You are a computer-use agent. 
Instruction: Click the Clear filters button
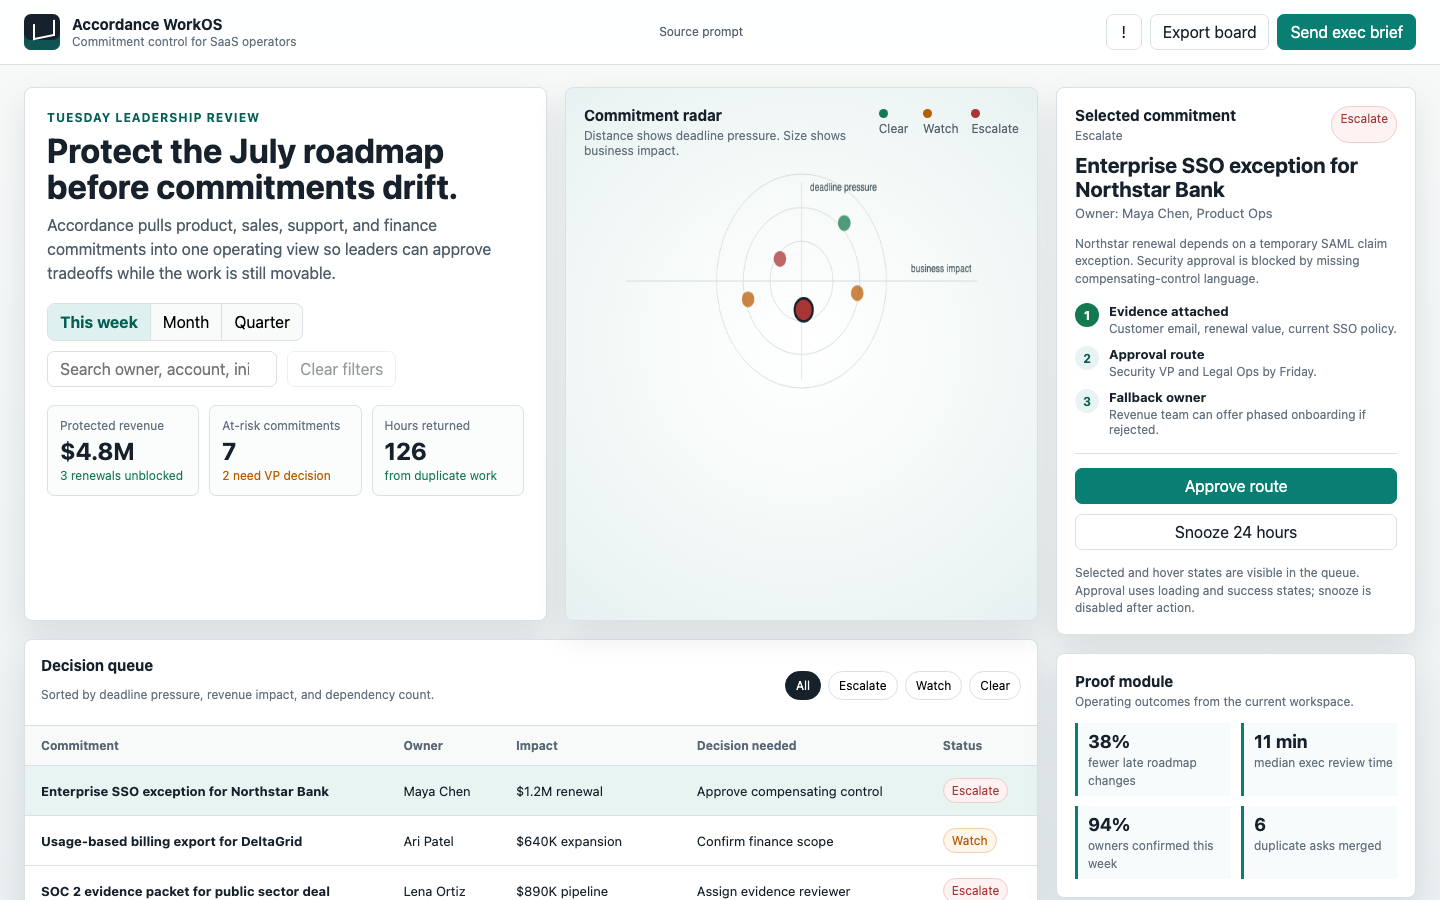pyautogui.click(x=341, y=369)
